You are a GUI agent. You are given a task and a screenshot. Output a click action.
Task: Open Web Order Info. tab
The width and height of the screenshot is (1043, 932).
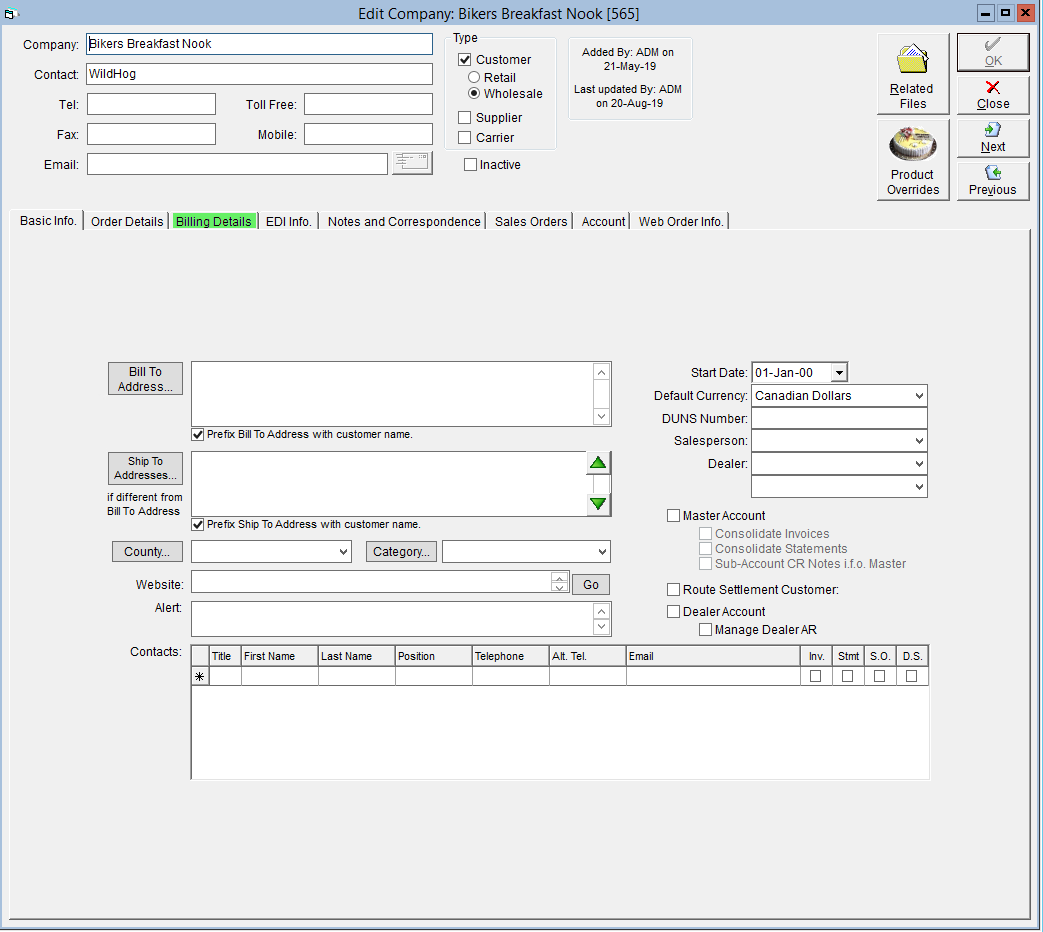point(680,222)
